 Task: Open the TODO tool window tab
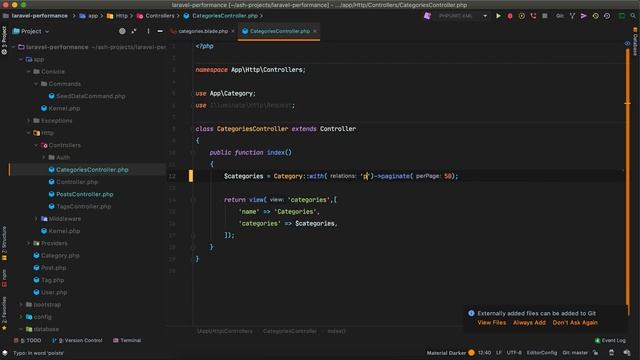(x=28, y=340)
